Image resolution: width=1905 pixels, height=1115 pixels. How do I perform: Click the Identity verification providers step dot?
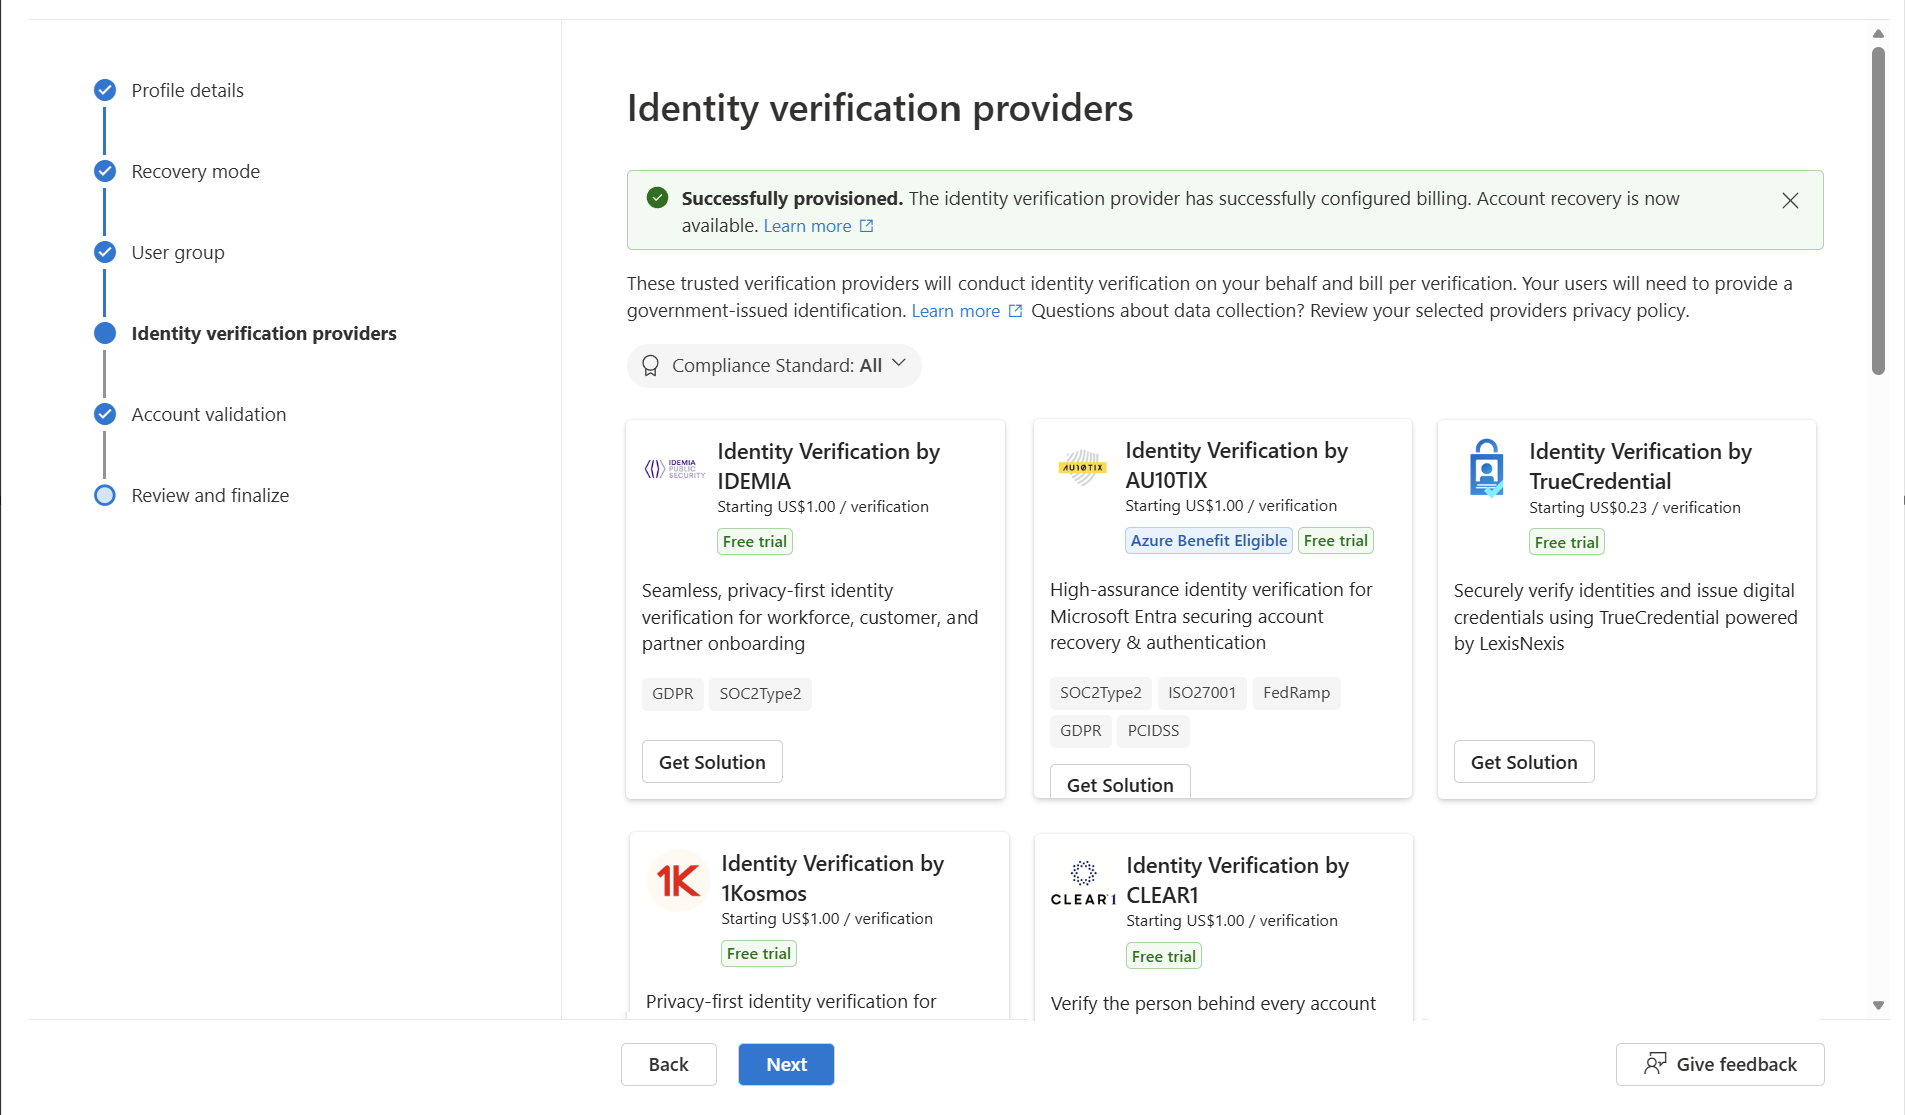click(105, 333)
